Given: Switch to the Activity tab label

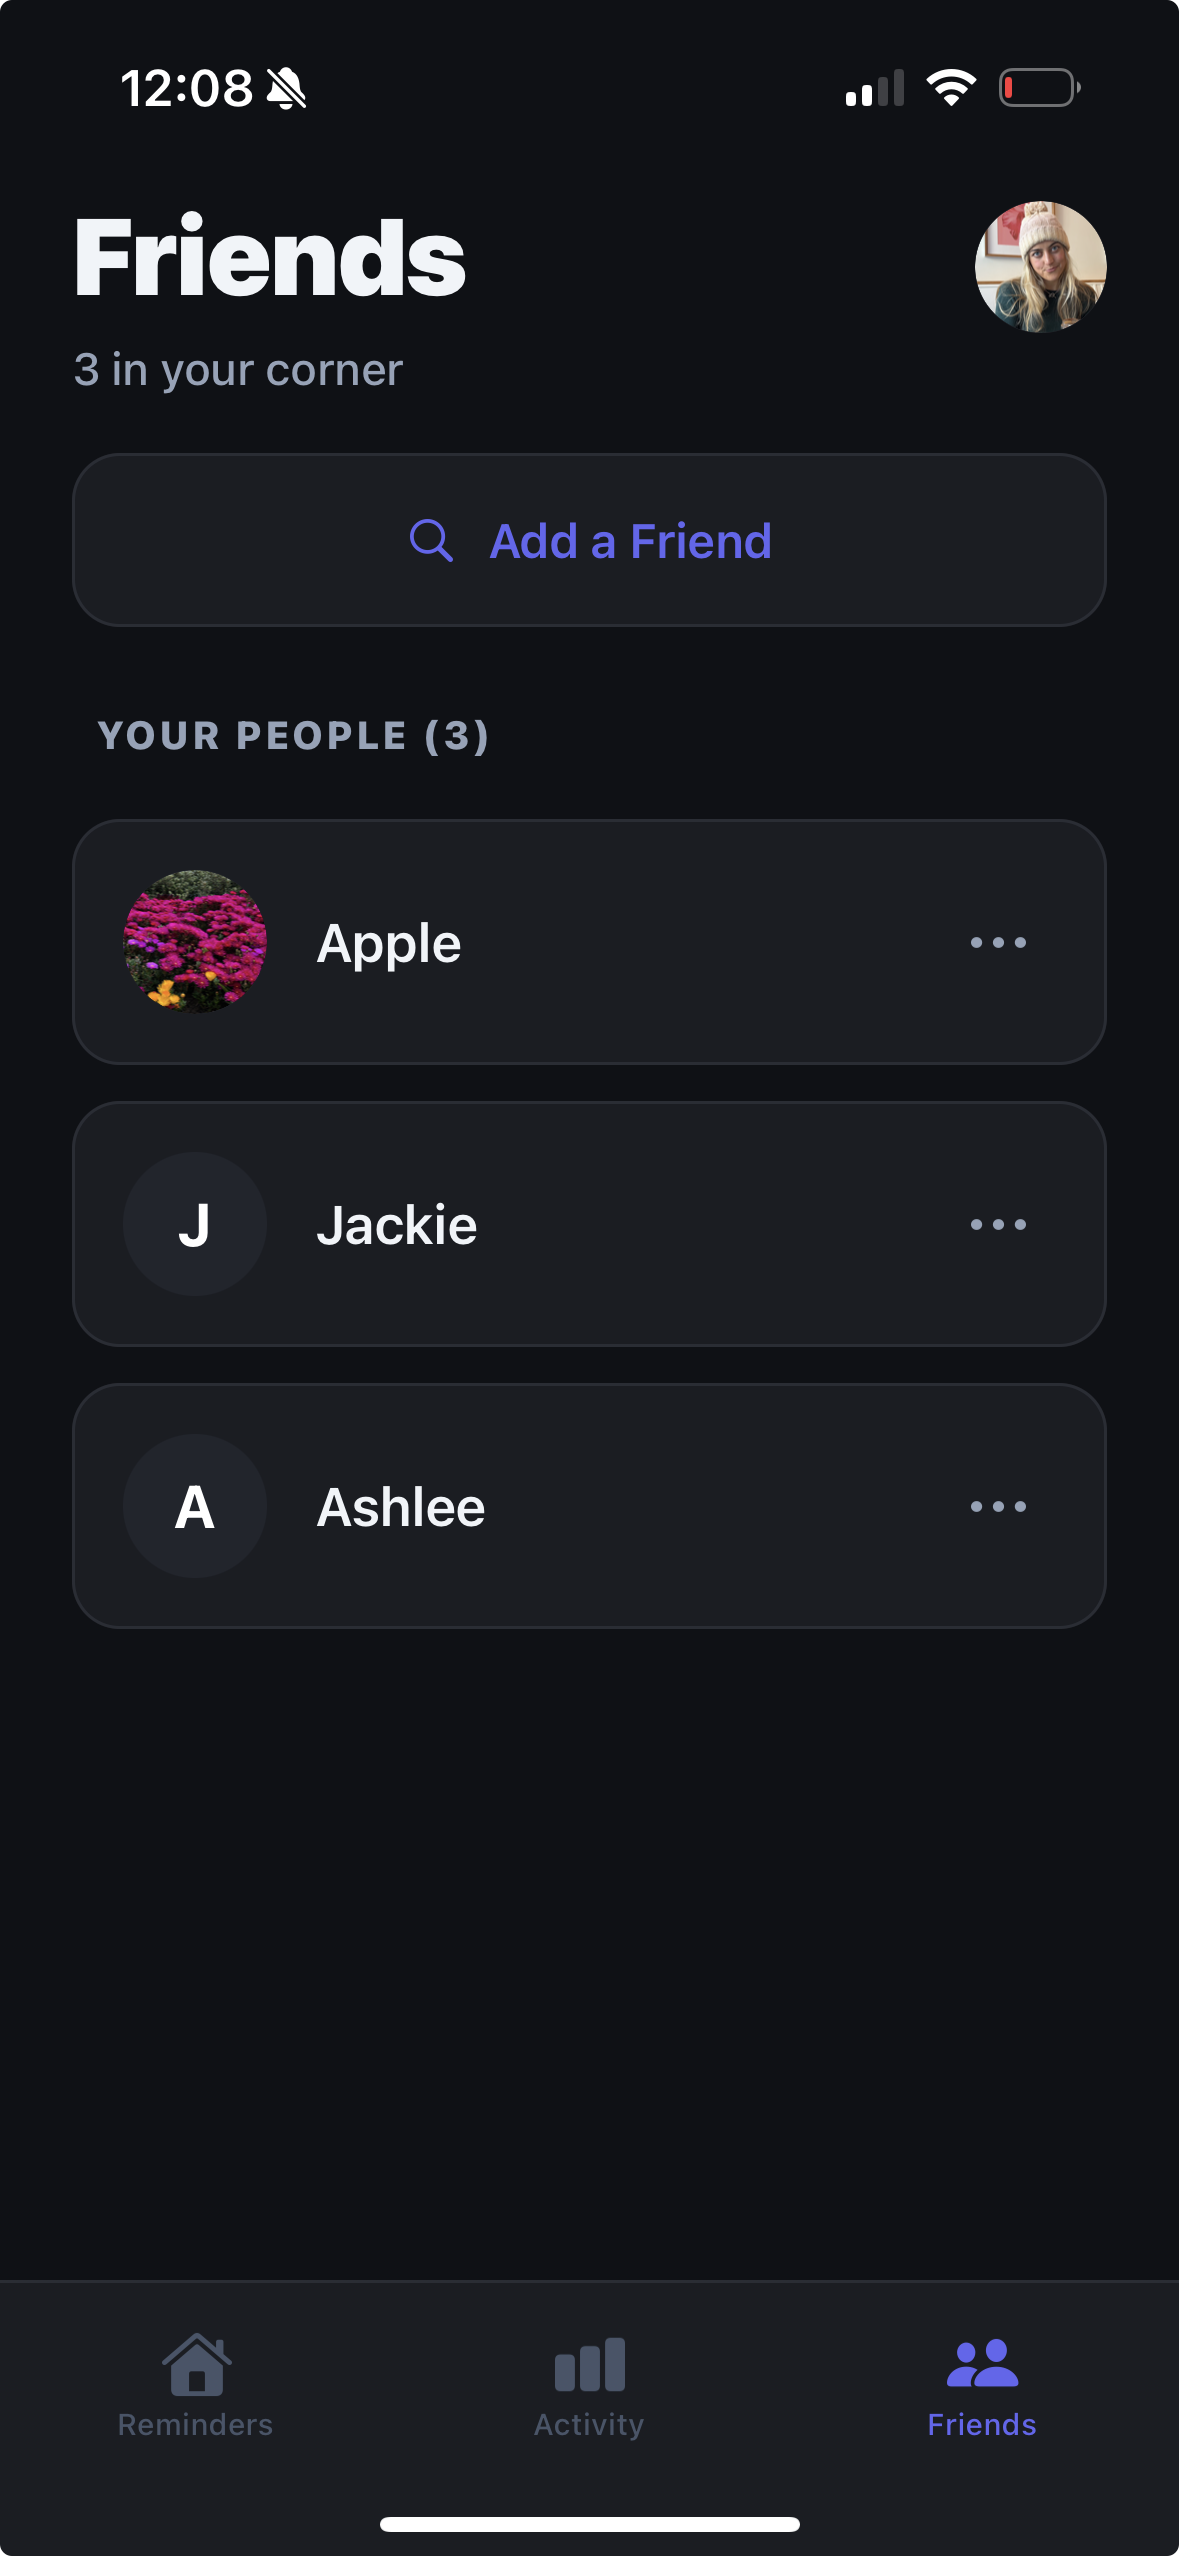Looking at the screenshot, I should [x=589, y=2425].
